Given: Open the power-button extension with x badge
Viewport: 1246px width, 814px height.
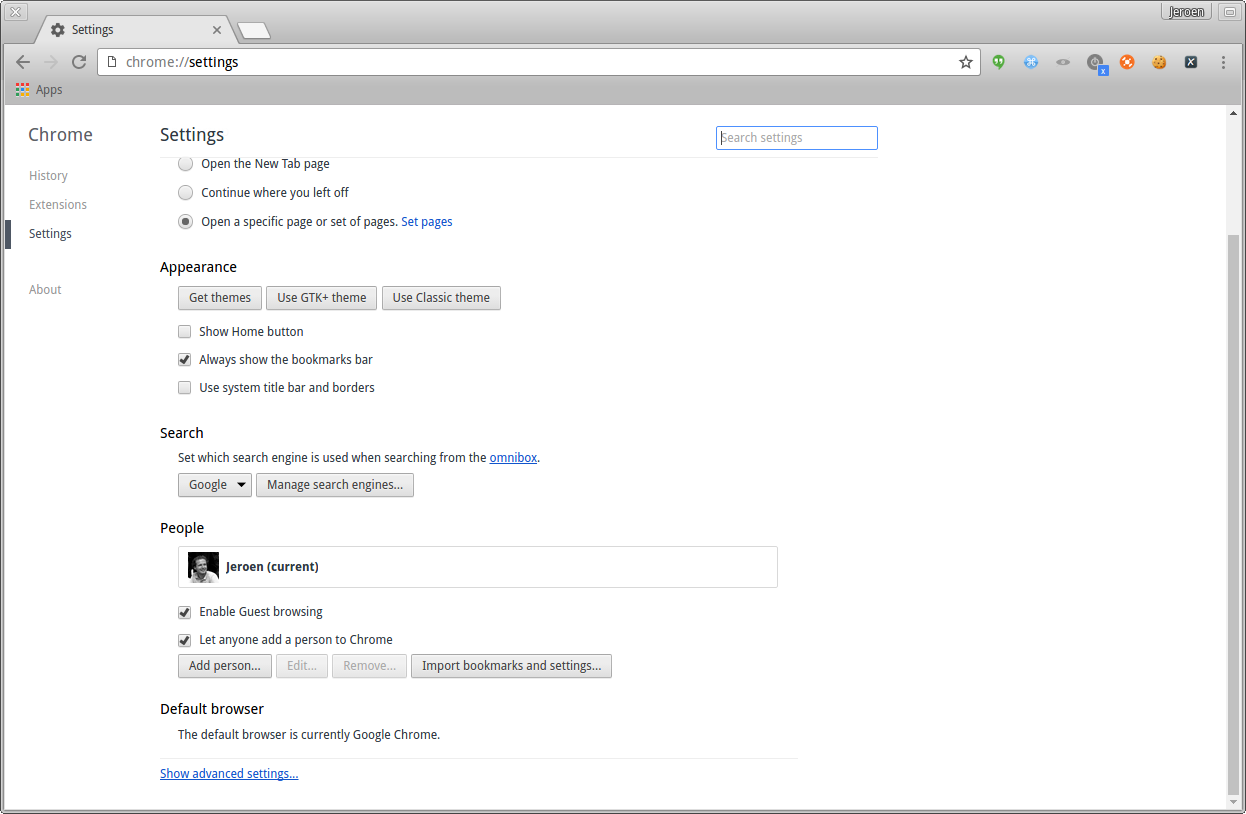Looking at the screenshot, I should tap(1097, 63).
